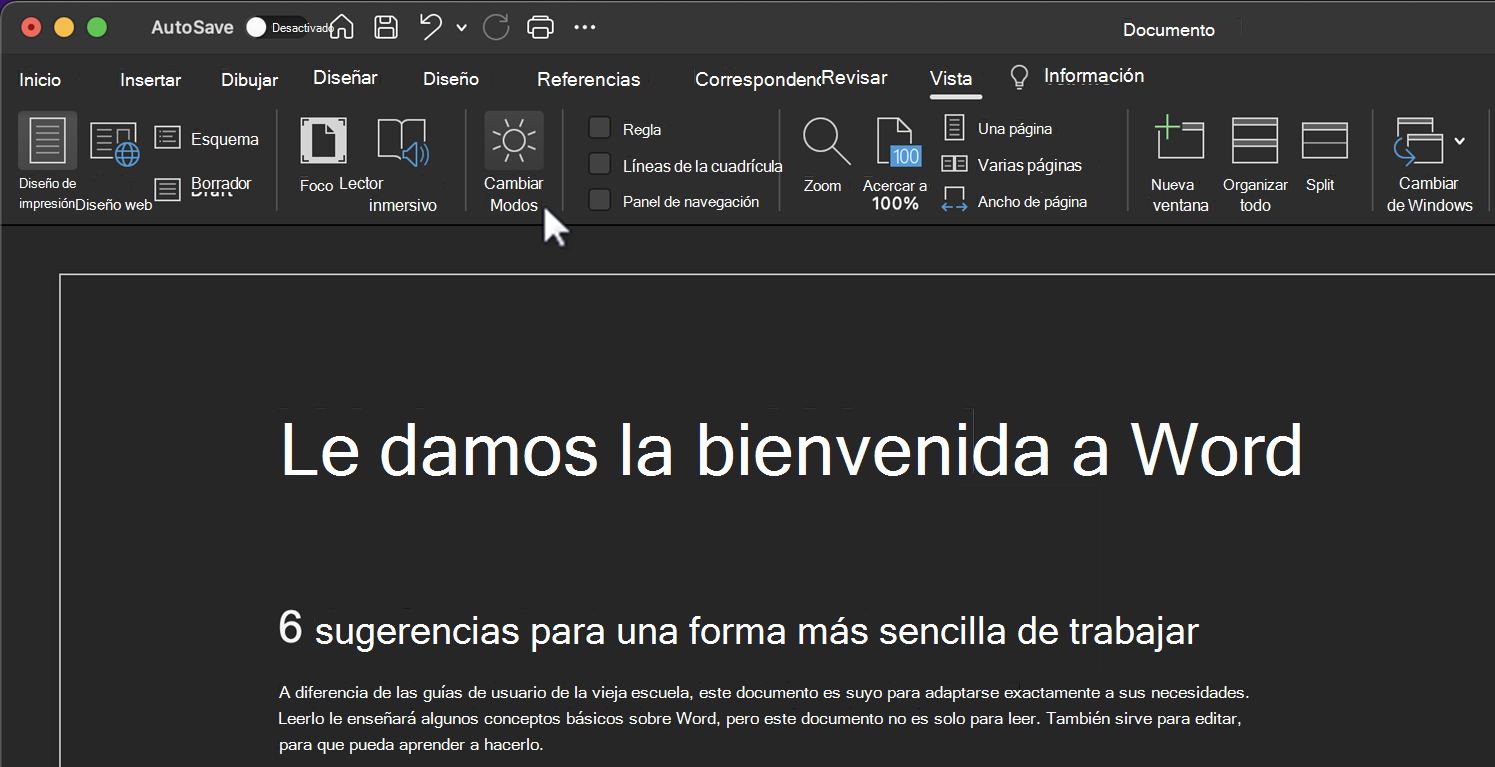Select Una página view

point(998,128)
